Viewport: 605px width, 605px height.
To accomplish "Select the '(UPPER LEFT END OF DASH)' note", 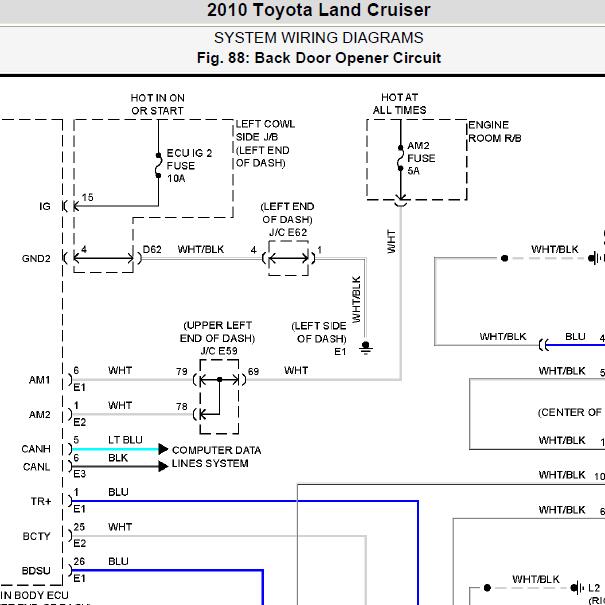I will [x=217, y=332].
